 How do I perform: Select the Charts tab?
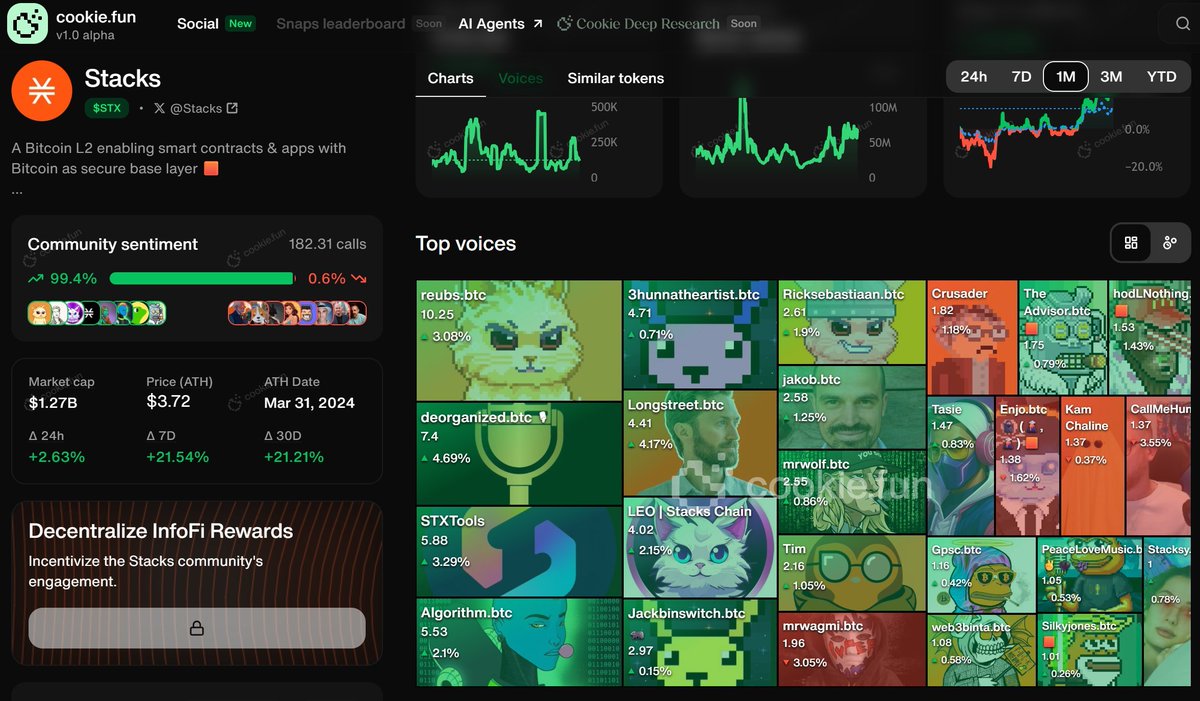[450, 78]
